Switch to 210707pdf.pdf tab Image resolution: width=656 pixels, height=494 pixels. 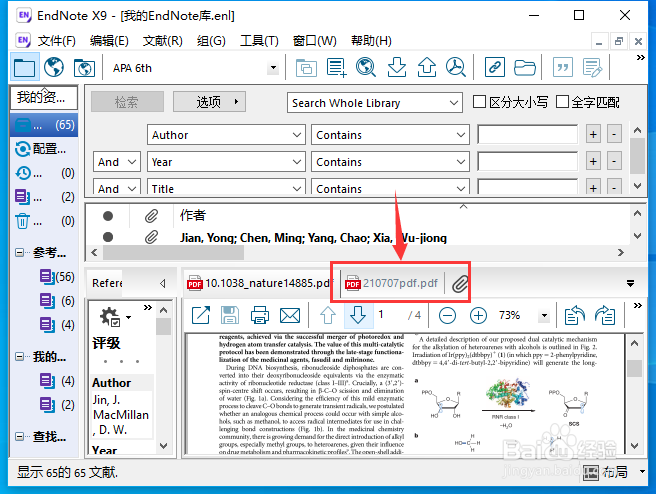click(x=391, y=283)
